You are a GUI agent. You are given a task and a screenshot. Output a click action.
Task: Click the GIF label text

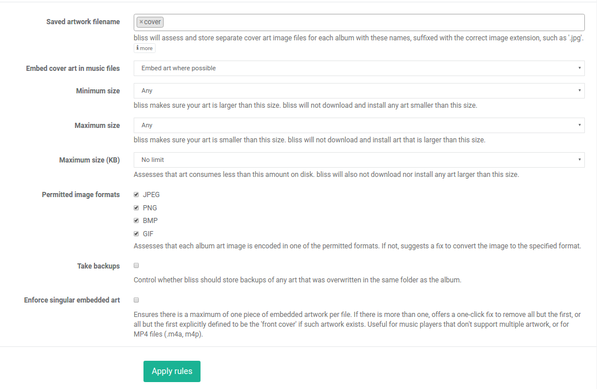148,234
